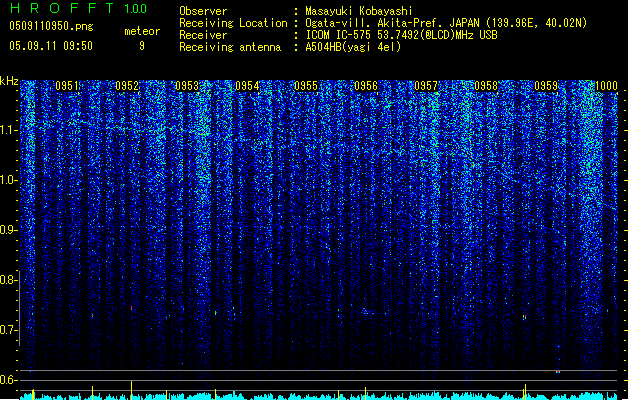Click the 0958 time marker label
The height and width of the screenshot is (400, 629).
(486, 86)
